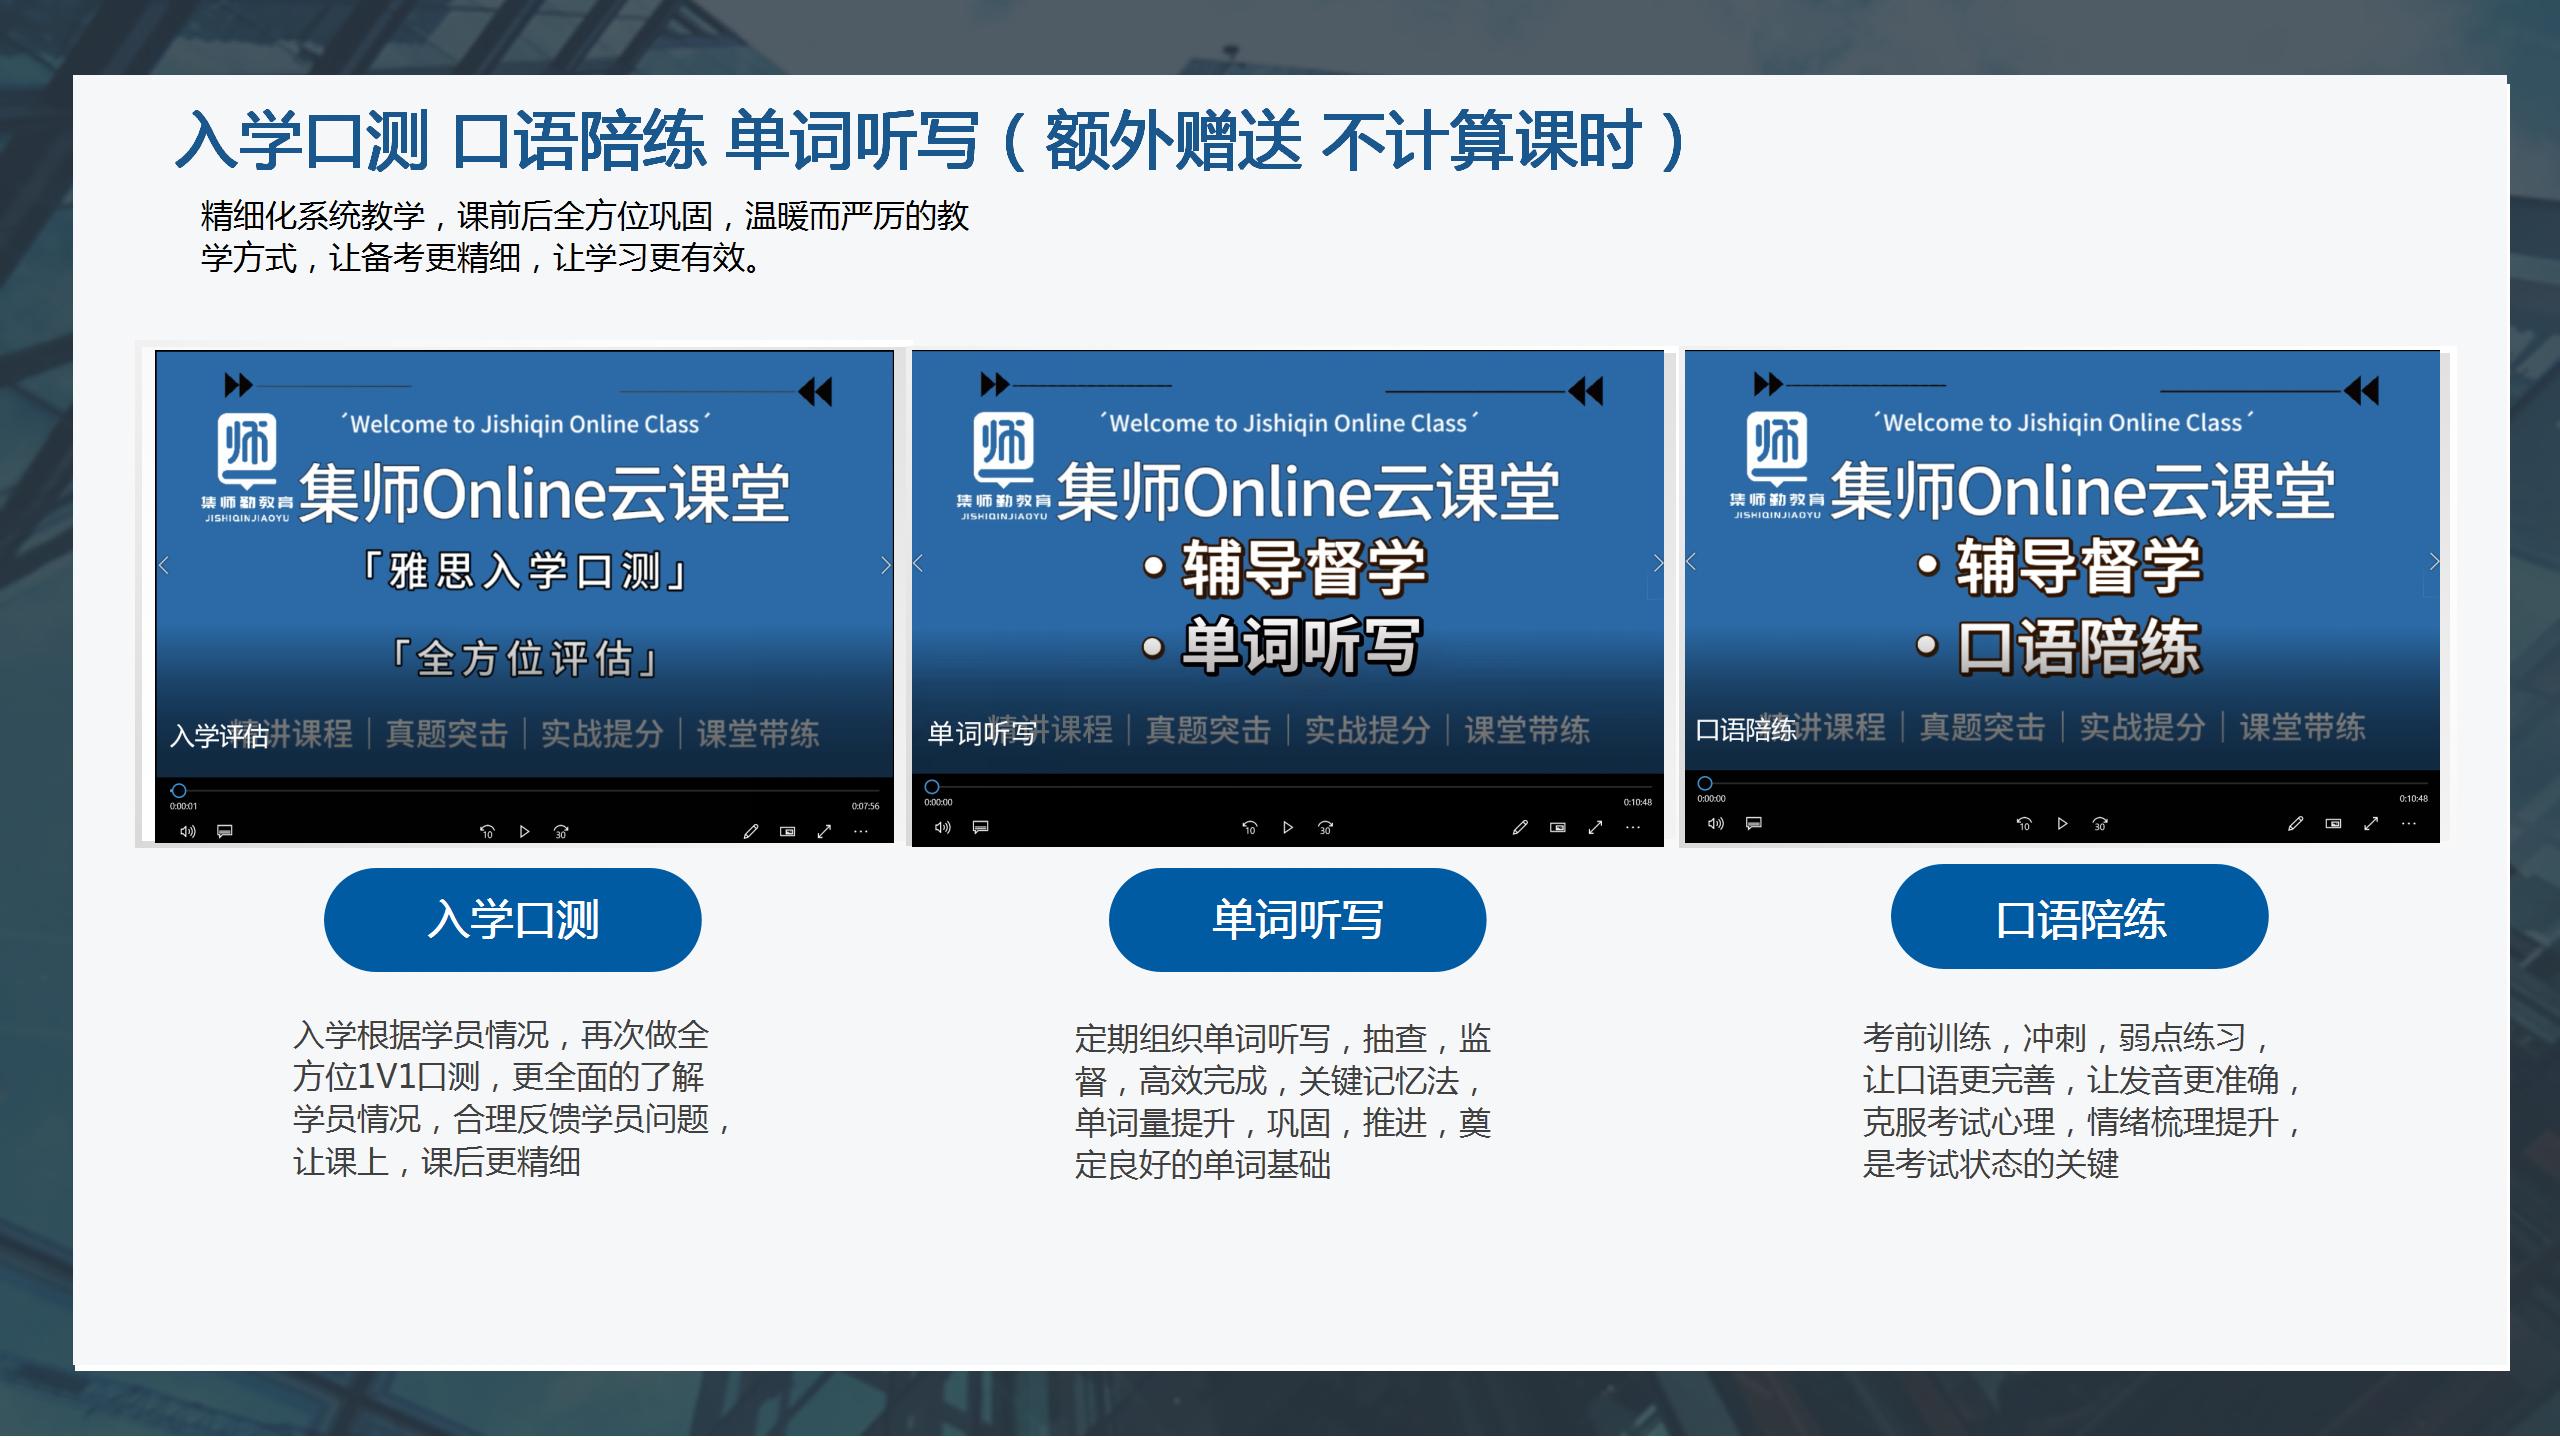Screen dimensions: 2560x1440
Task: Click previous chevron on 入学评估 video
Action: coord(164,566)
